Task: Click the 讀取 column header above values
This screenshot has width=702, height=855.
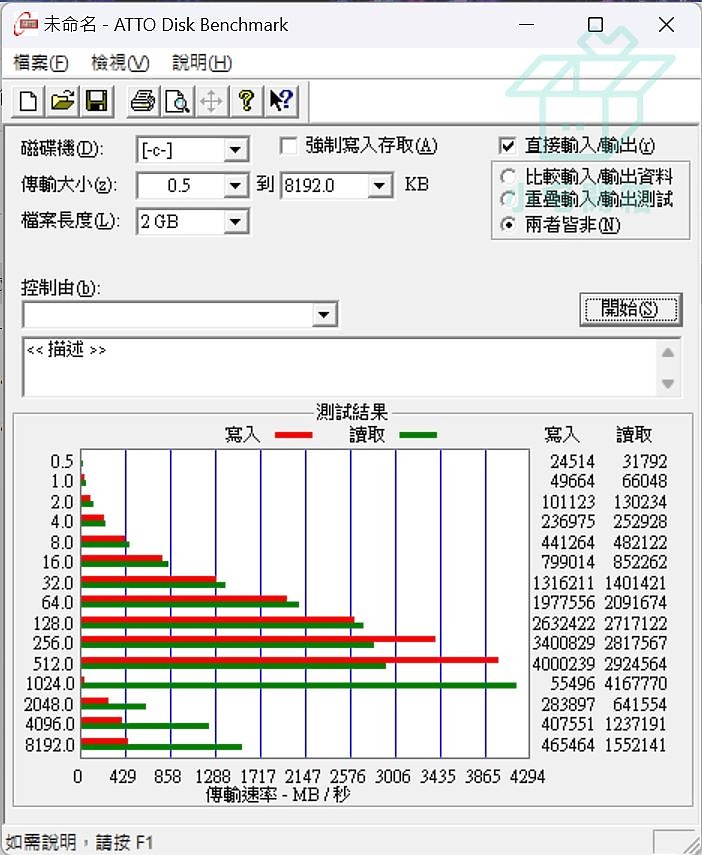Action: click(x=634, y=435)
